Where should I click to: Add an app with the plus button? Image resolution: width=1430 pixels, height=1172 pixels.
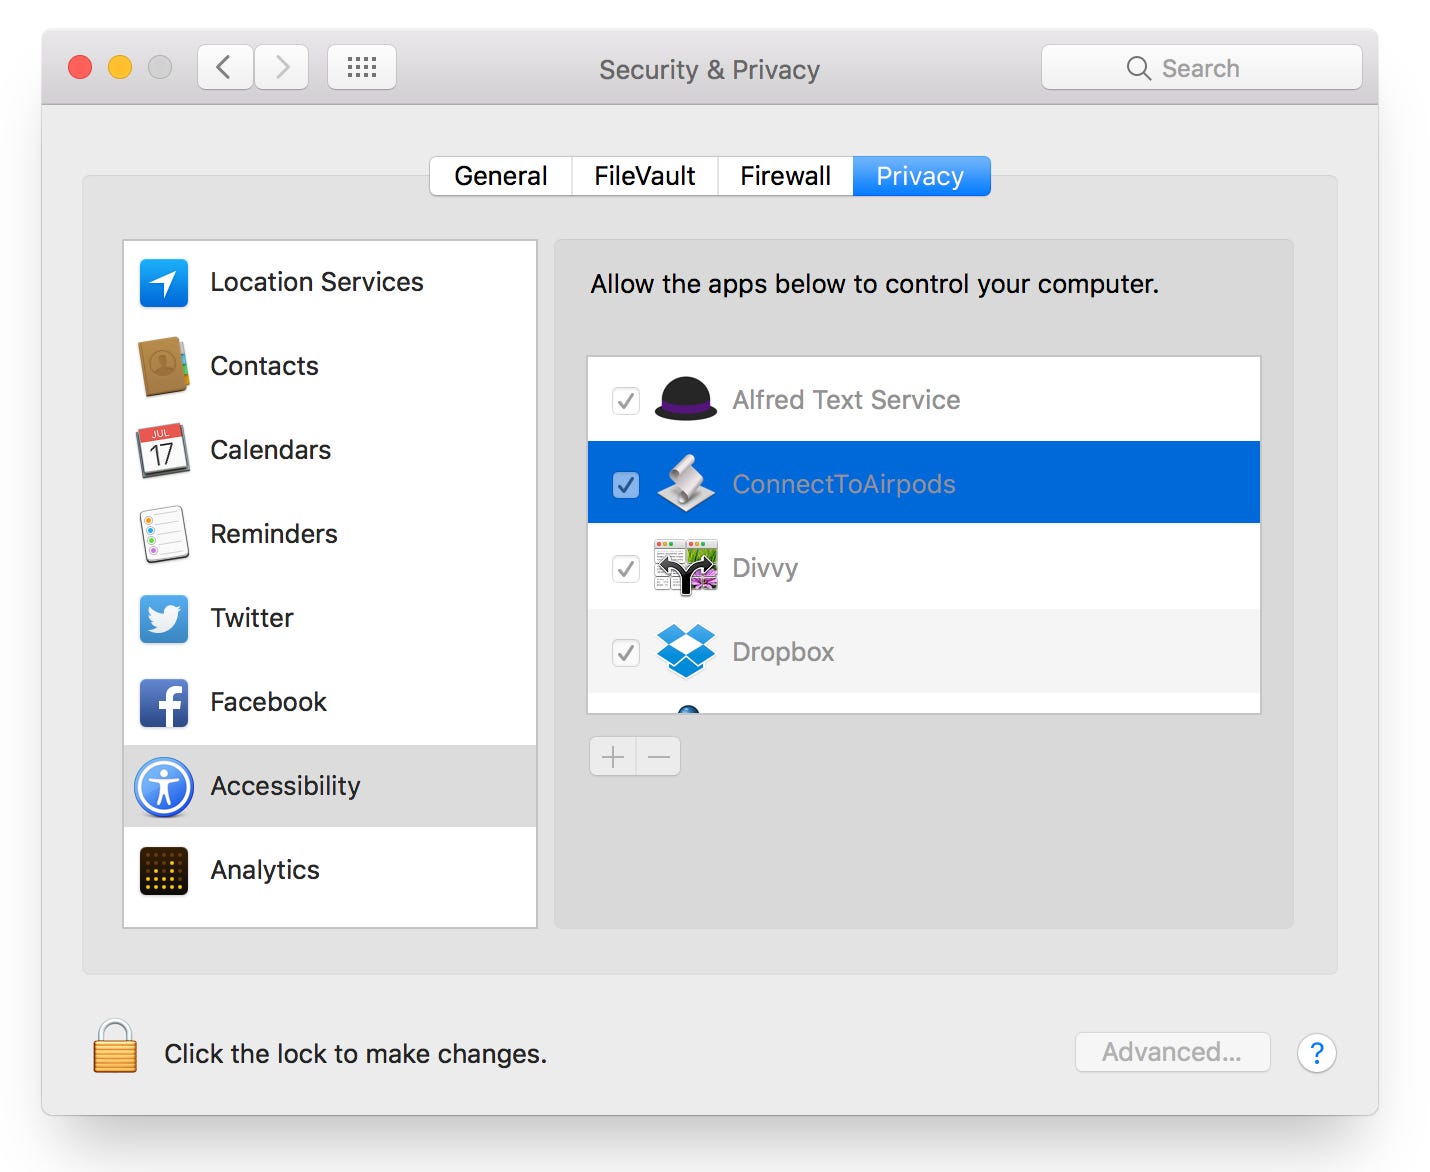pyautogui.click(x=613, y=757)
